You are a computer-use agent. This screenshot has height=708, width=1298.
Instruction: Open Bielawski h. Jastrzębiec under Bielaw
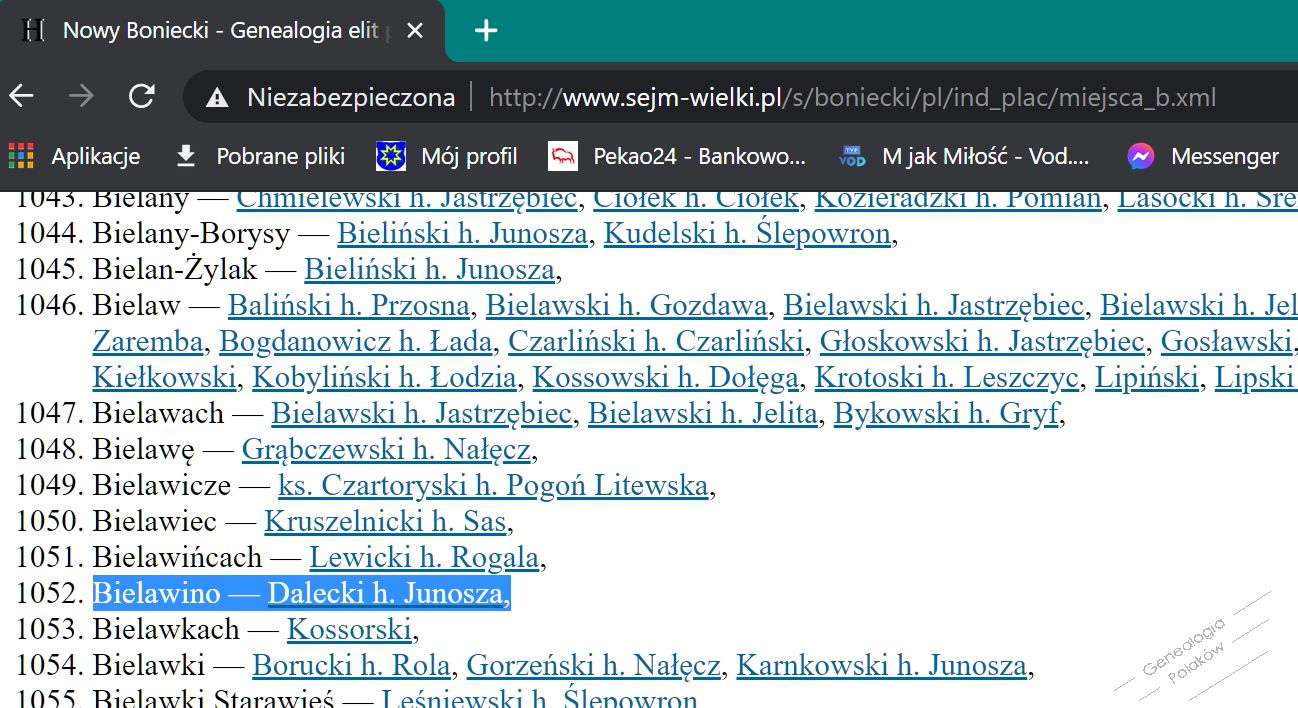pos(933,306)
